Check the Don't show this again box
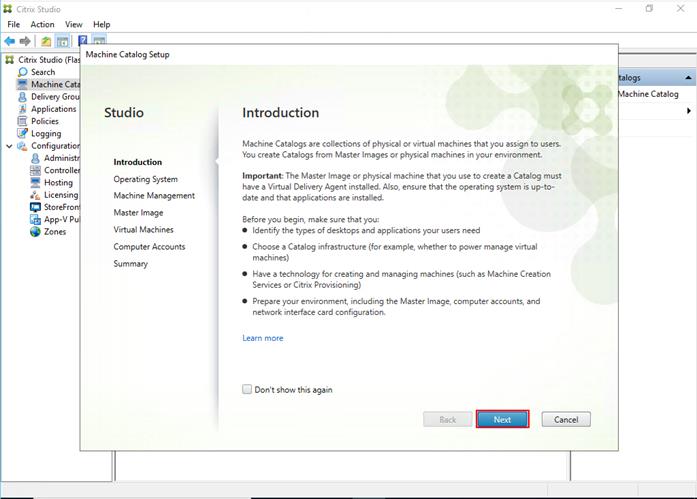The height and width of the screenshot is (499, 697). [247, 389]
